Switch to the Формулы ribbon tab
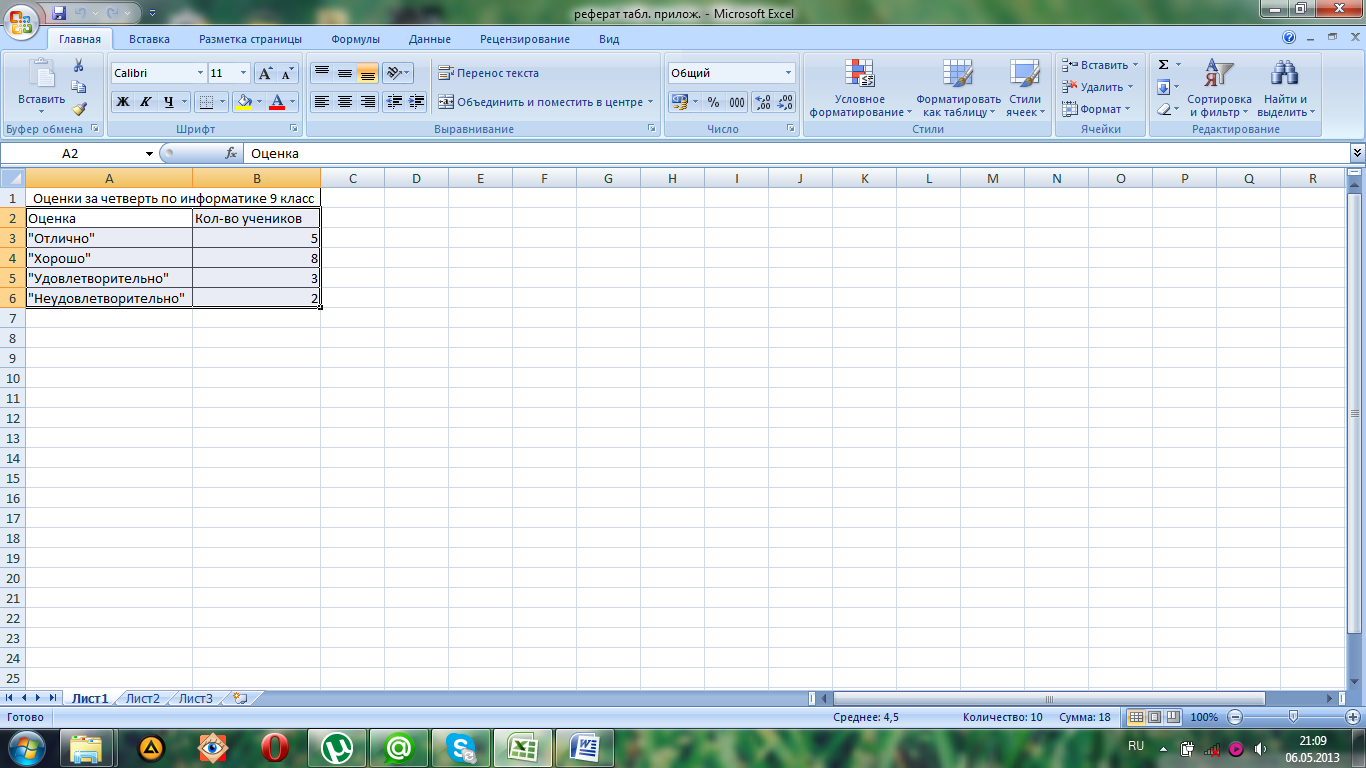 pyautogui.click(x=355, y=39)
